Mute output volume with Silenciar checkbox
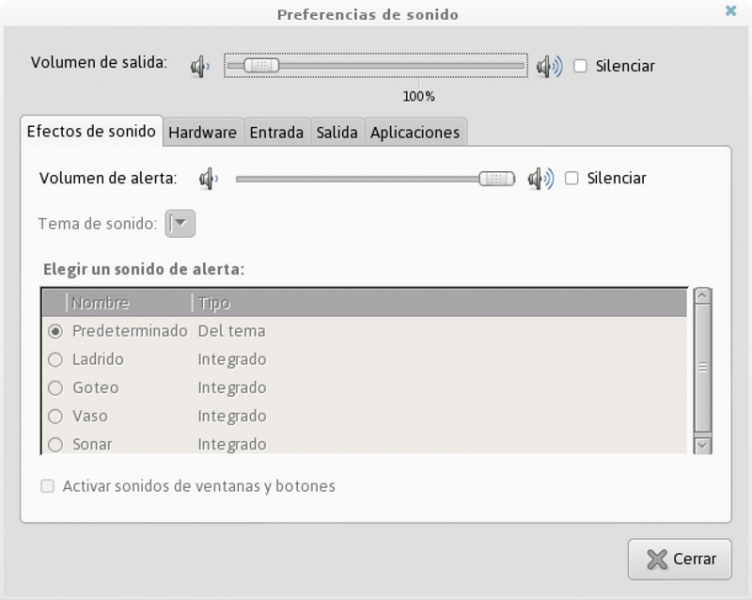 (x=580, y=66)
